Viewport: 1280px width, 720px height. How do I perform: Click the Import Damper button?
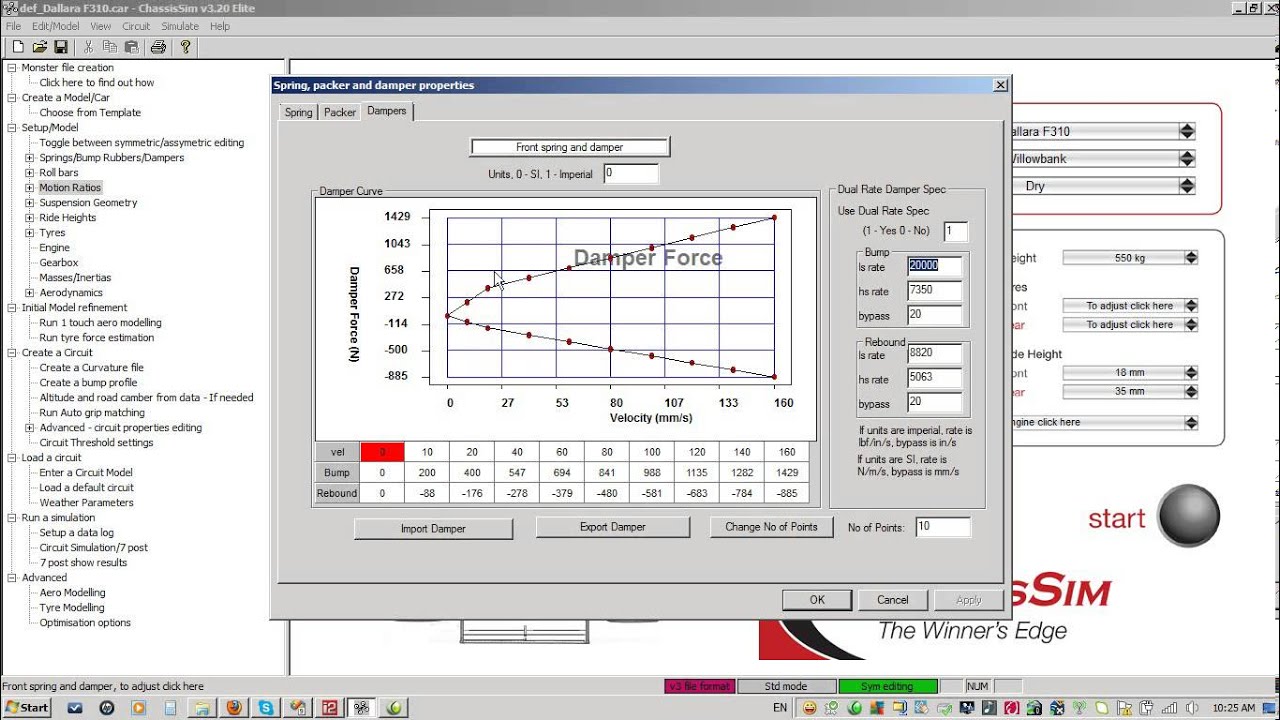[x=433, y=529]
